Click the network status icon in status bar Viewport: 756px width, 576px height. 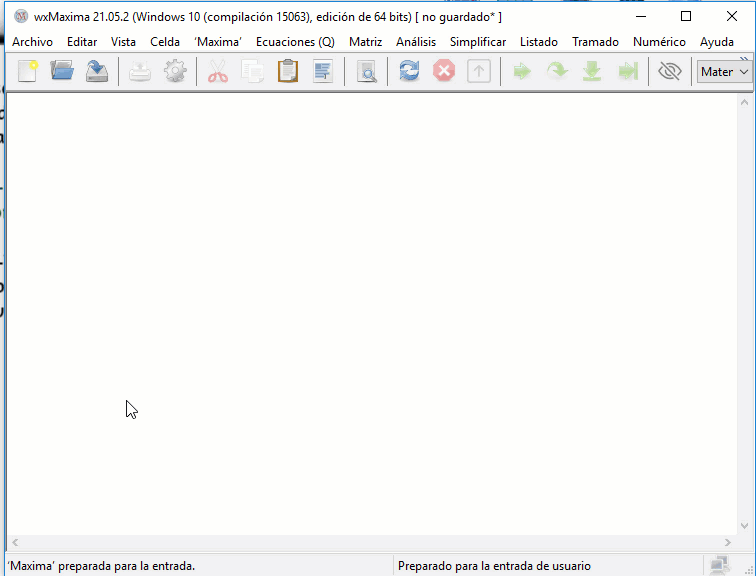(720, 565)
